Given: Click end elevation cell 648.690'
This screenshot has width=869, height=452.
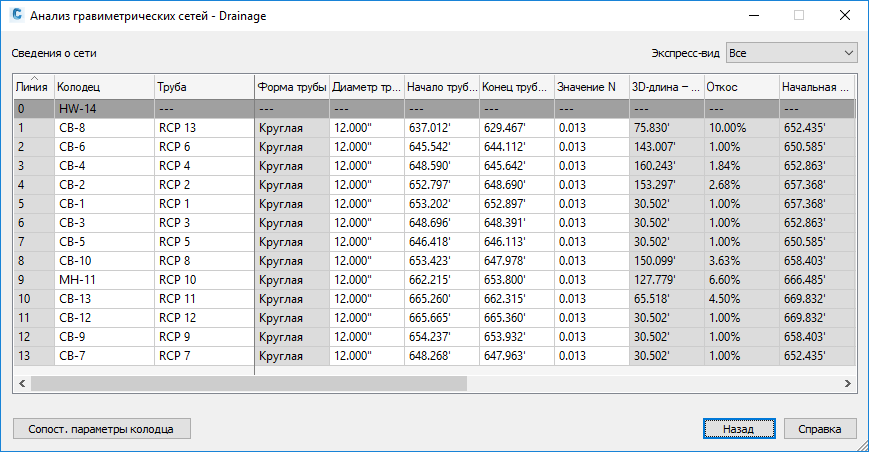Looking at the screenshot, I should click(x=517, y=185).
